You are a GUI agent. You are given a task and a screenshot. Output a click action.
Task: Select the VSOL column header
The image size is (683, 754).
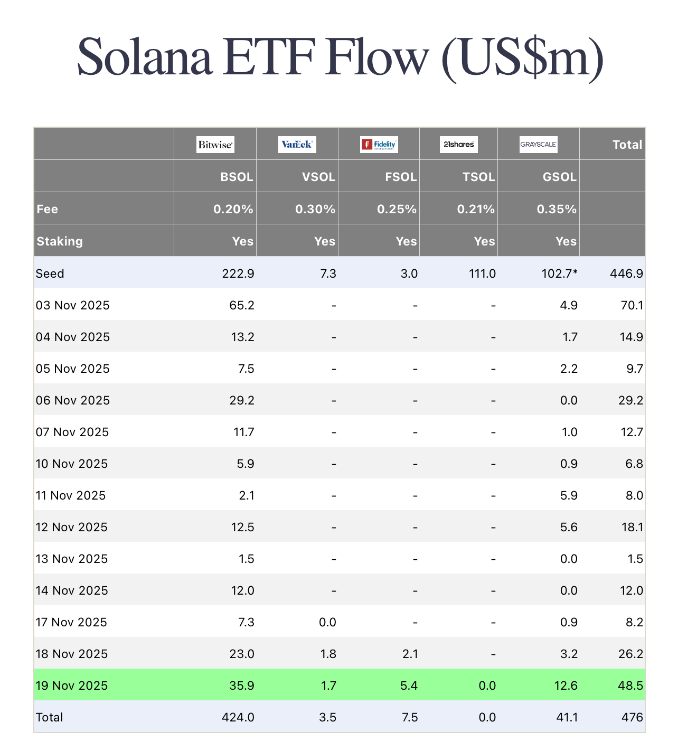317,177
